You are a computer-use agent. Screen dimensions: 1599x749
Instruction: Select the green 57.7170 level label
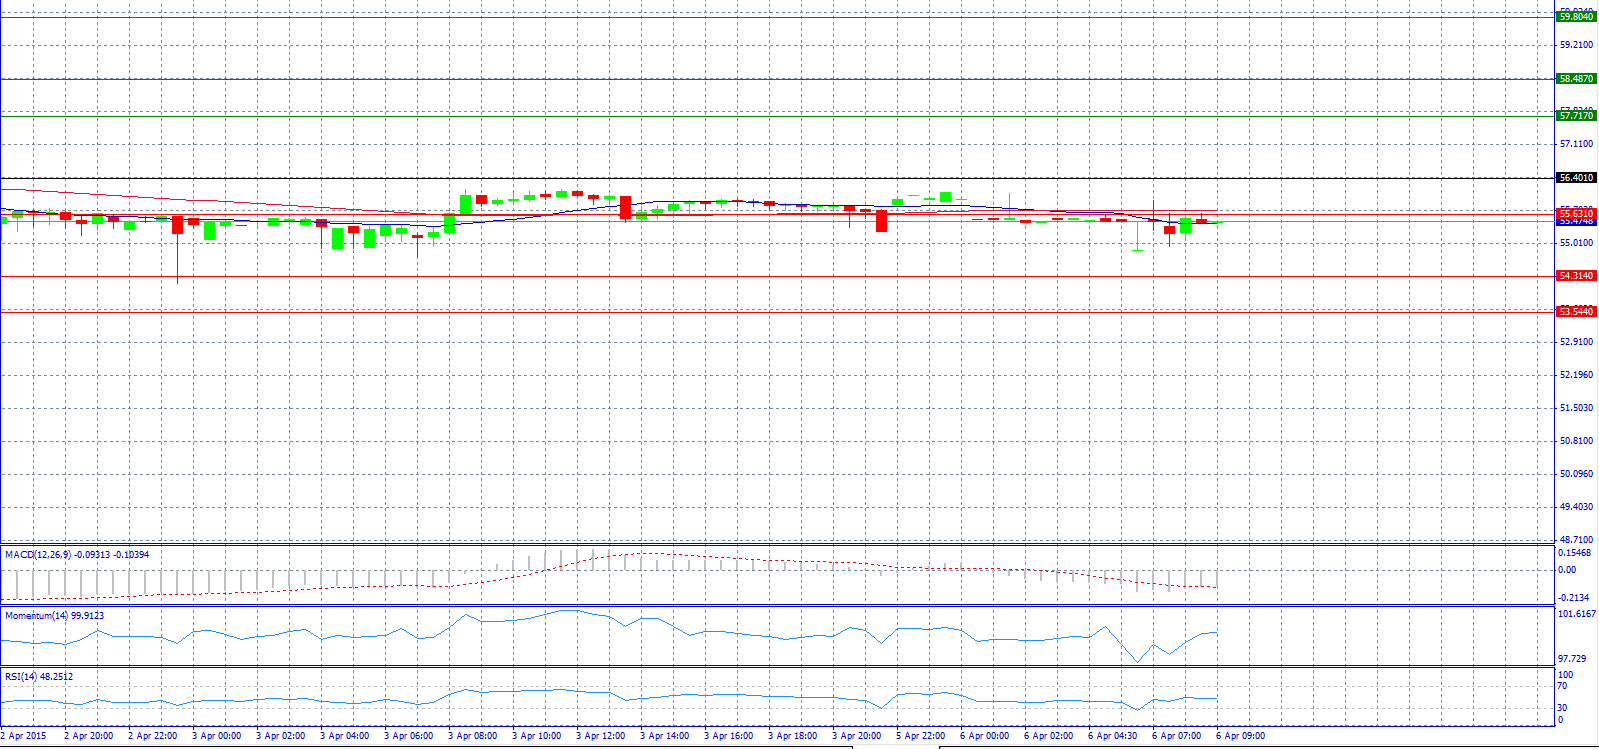coord(1577,116)
